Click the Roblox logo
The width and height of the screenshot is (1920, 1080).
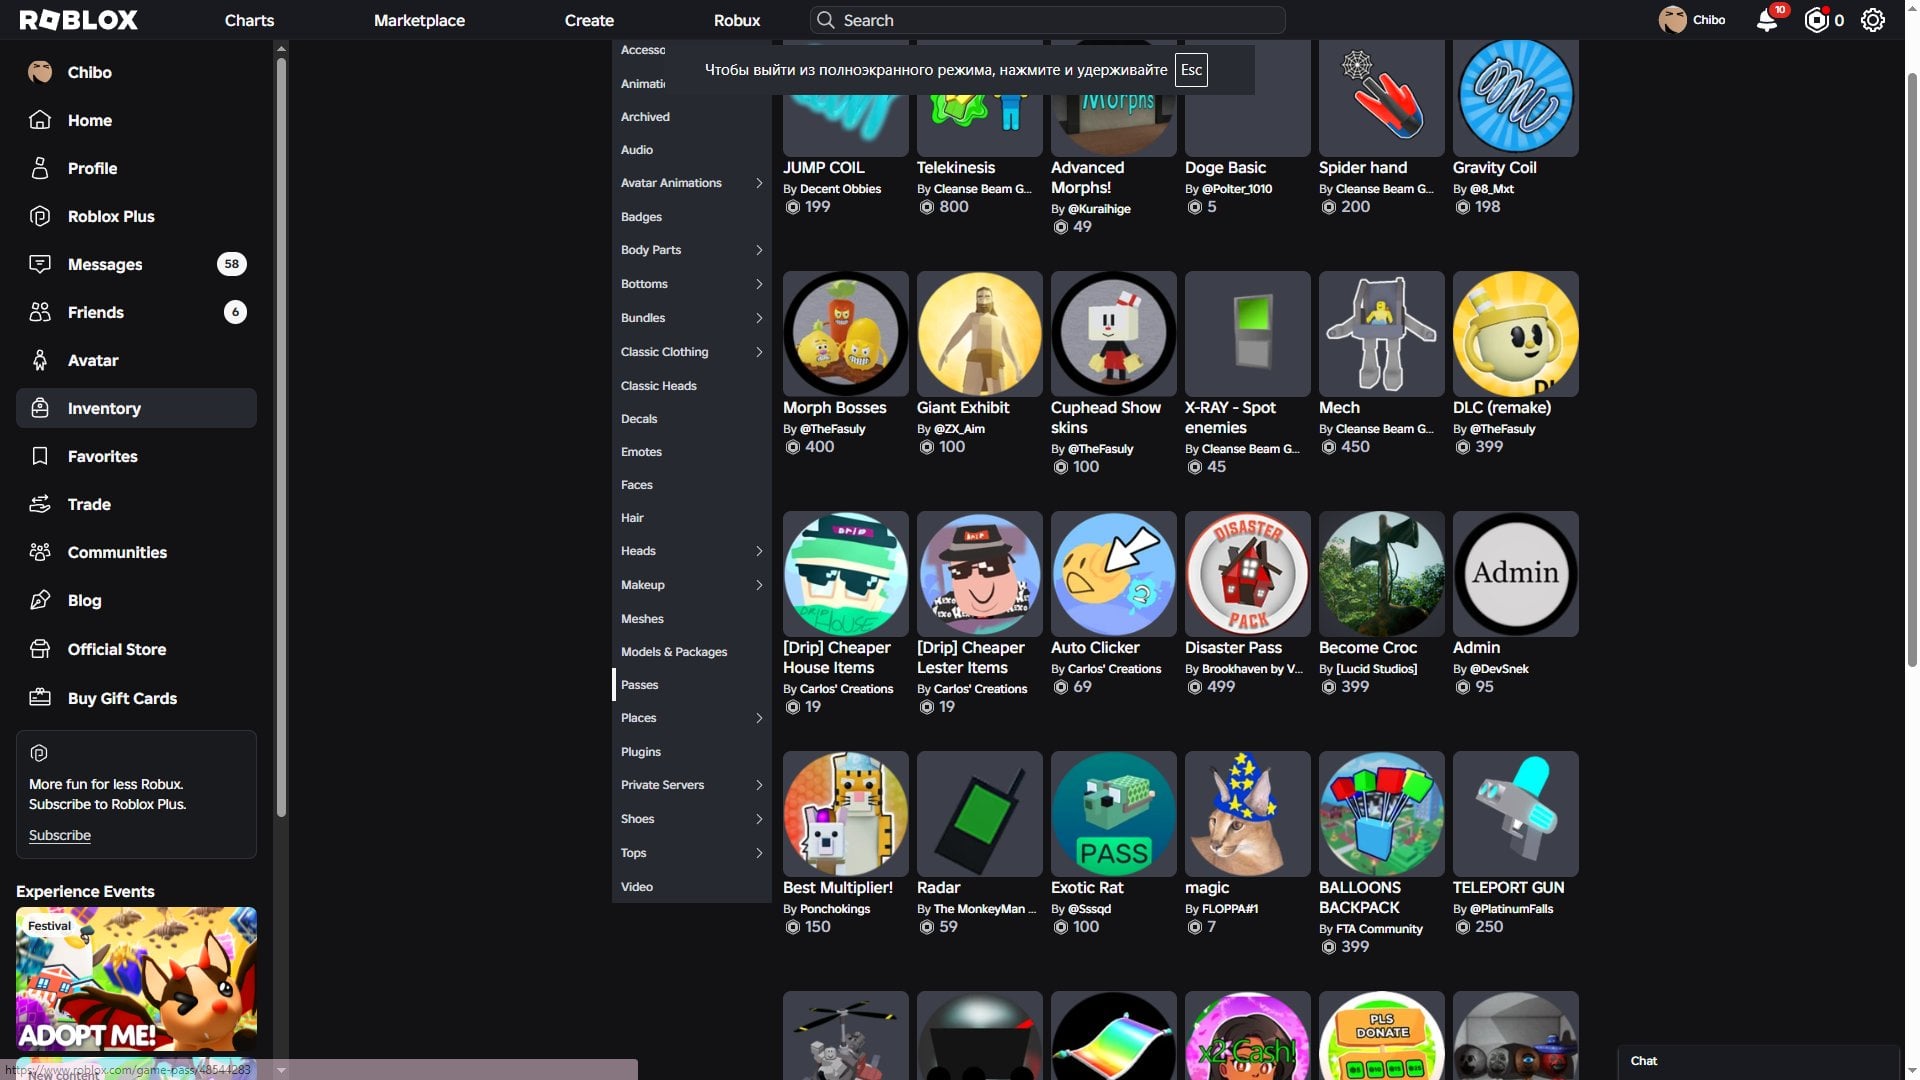point(79,20)
